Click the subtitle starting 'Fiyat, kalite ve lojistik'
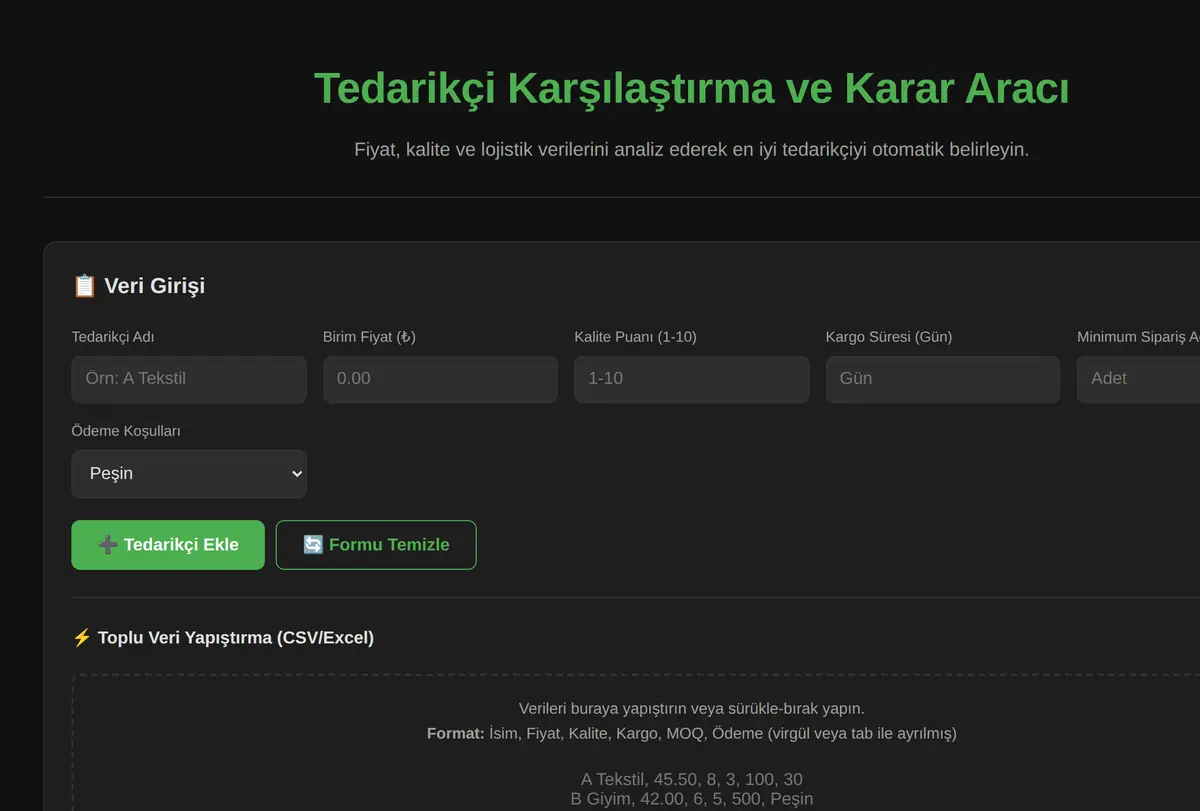The height and width of the screenshot is (811, 1200). (692, 150)
